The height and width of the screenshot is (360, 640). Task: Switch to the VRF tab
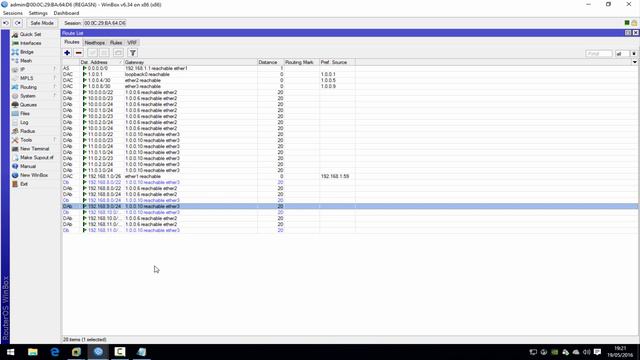click(132, 43)
